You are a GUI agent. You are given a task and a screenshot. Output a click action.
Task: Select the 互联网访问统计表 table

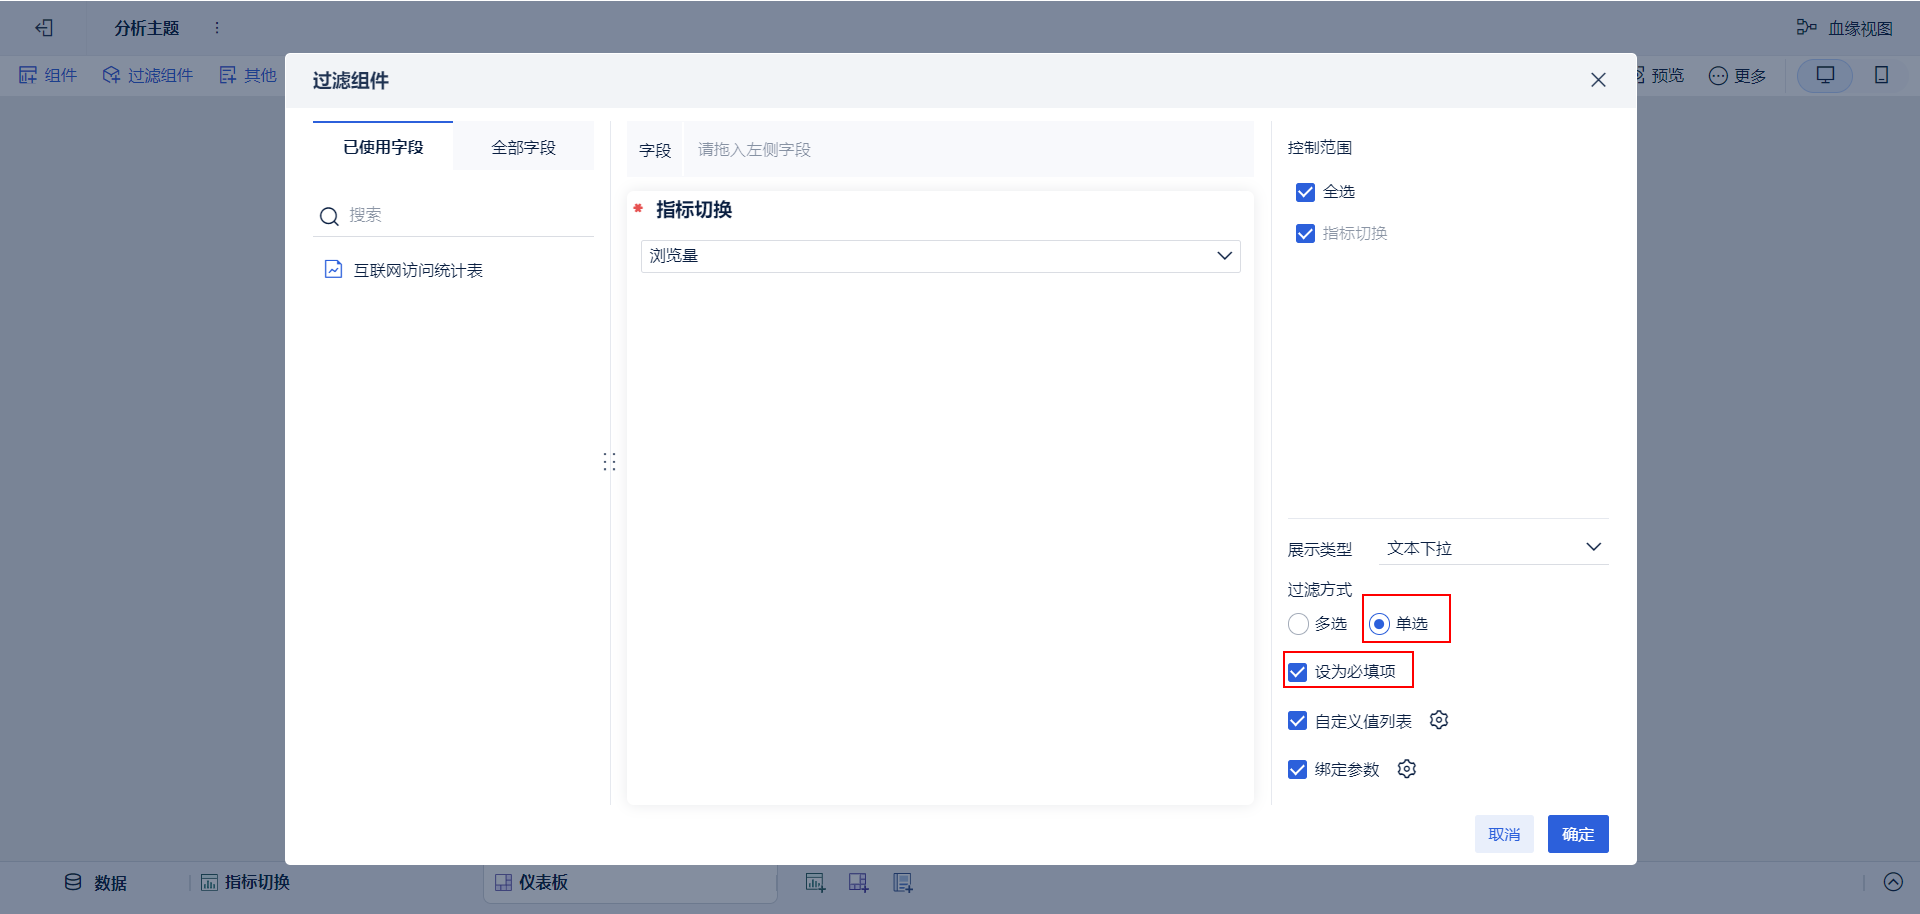[403, 270]
